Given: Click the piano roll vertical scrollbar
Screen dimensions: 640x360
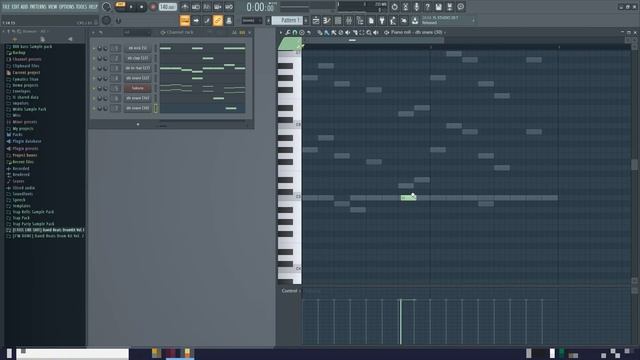Looking at the screenshot, I should point(634,164).
